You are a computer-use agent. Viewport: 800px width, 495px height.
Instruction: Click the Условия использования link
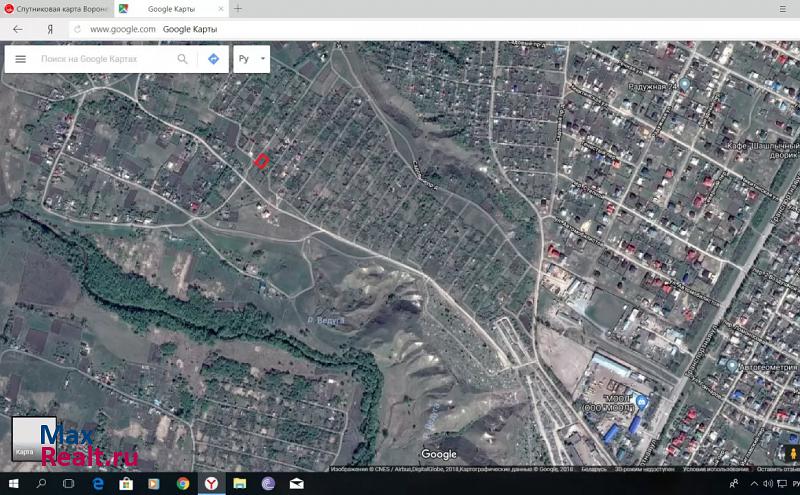point(709,468)
